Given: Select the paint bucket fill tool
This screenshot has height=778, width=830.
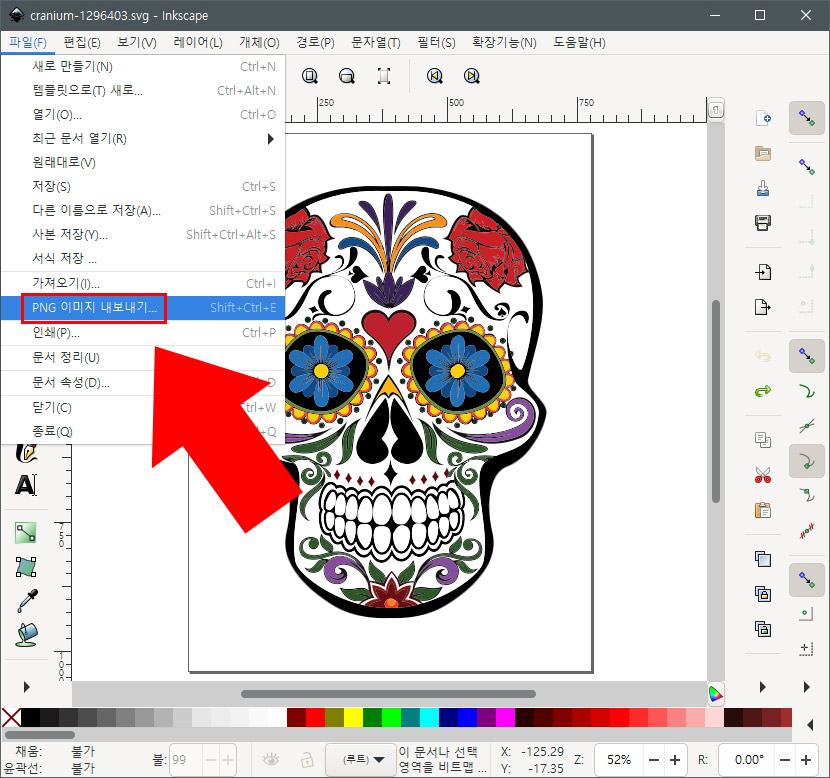Looking at the screenshot, I should coord(26,635).
